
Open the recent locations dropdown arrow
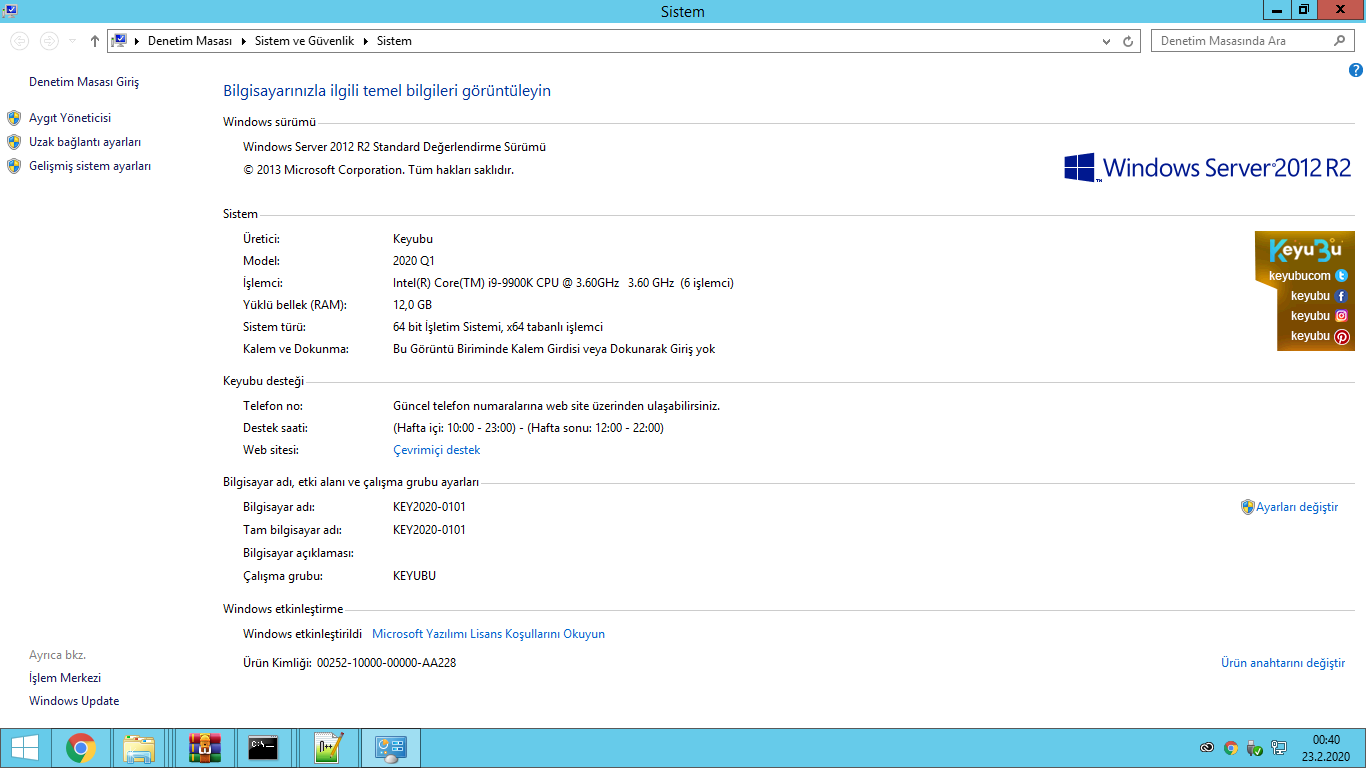[x=73, y=41]
